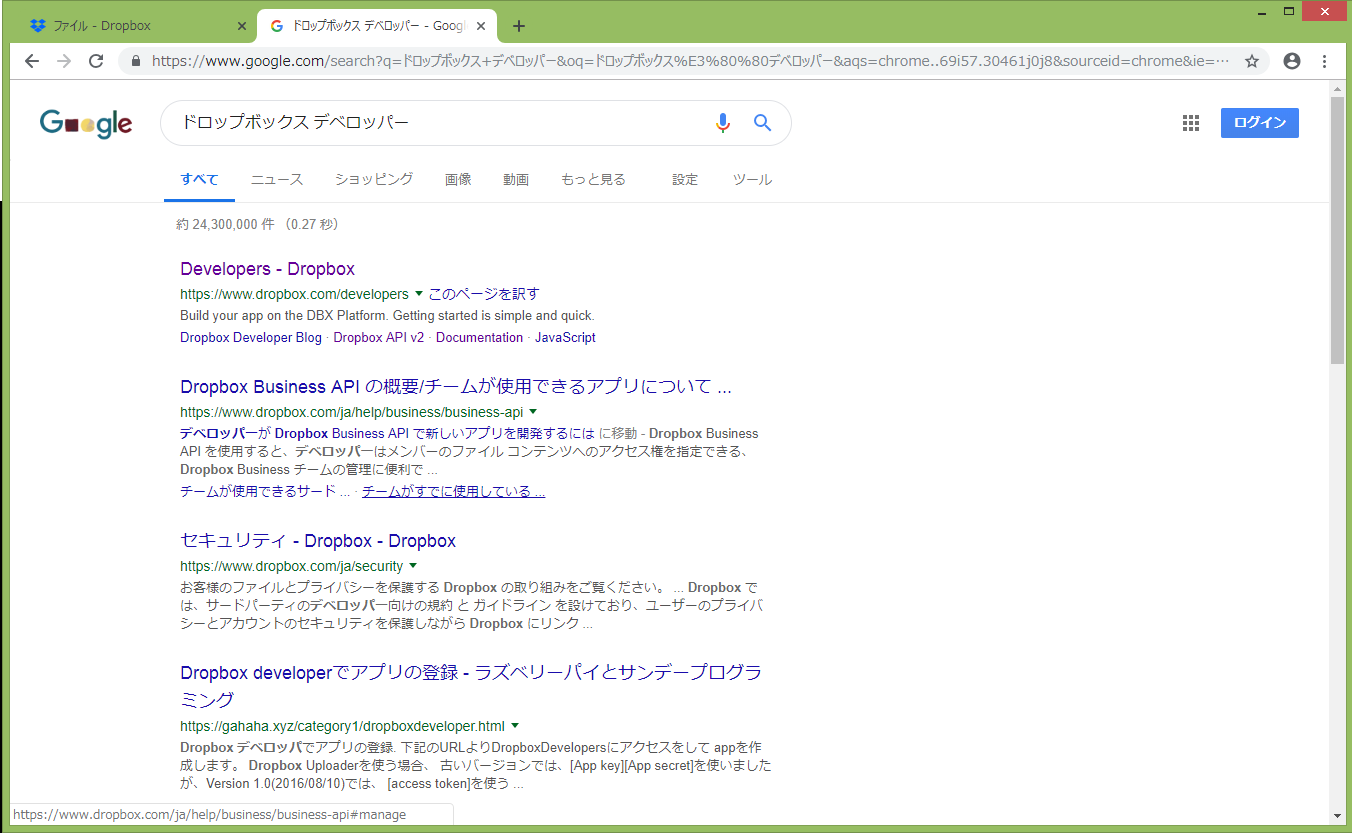Screen dimensions: 1352x833
Task: Reload the current page
Action: pyautogui.click(x=96, y=61)
